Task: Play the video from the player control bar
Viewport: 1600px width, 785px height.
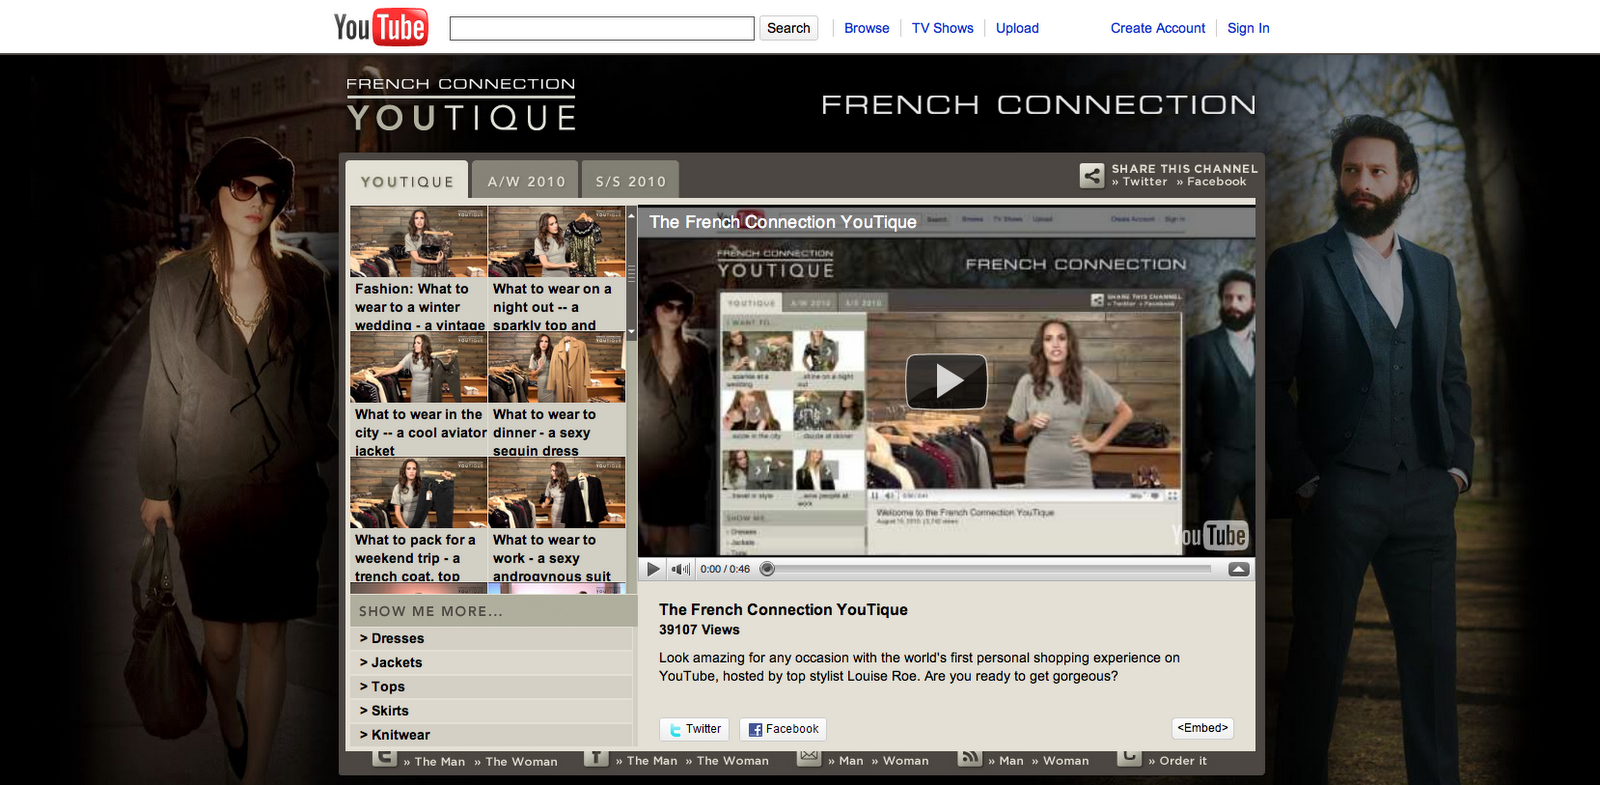Action: point(653,569)
